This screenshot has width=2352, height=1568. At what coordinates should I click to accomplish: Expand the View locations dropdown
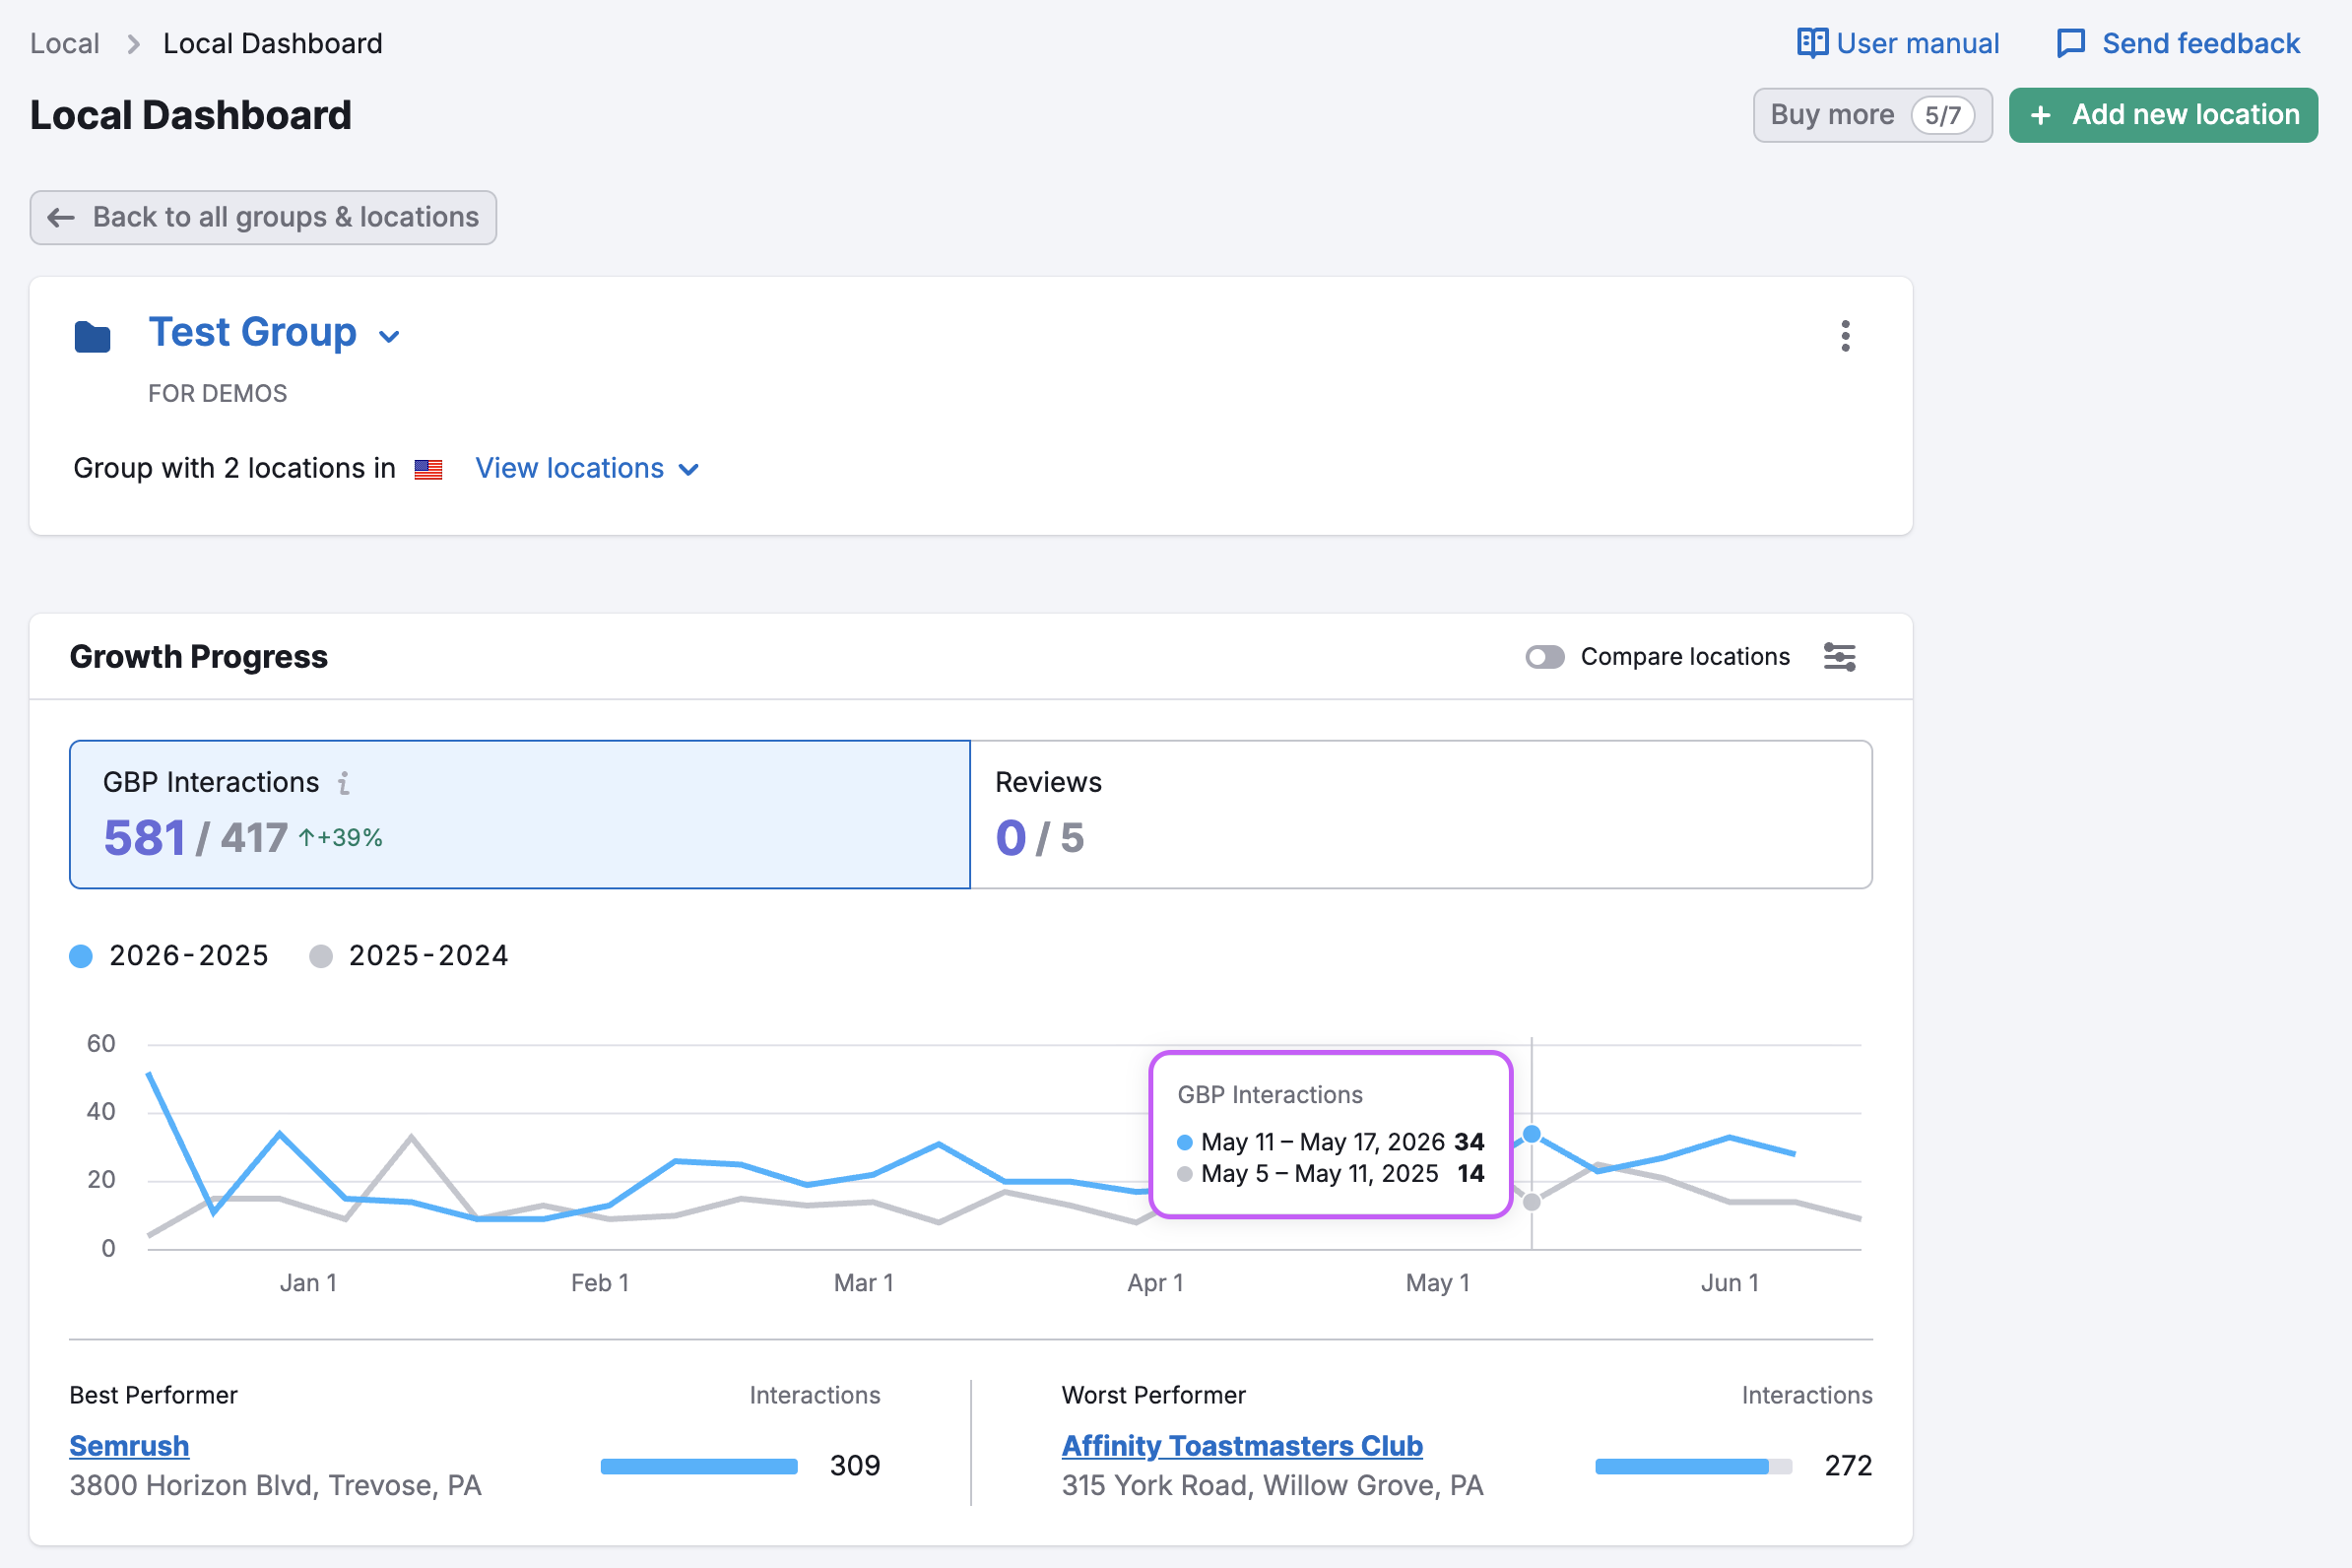(x=587, y=469)
